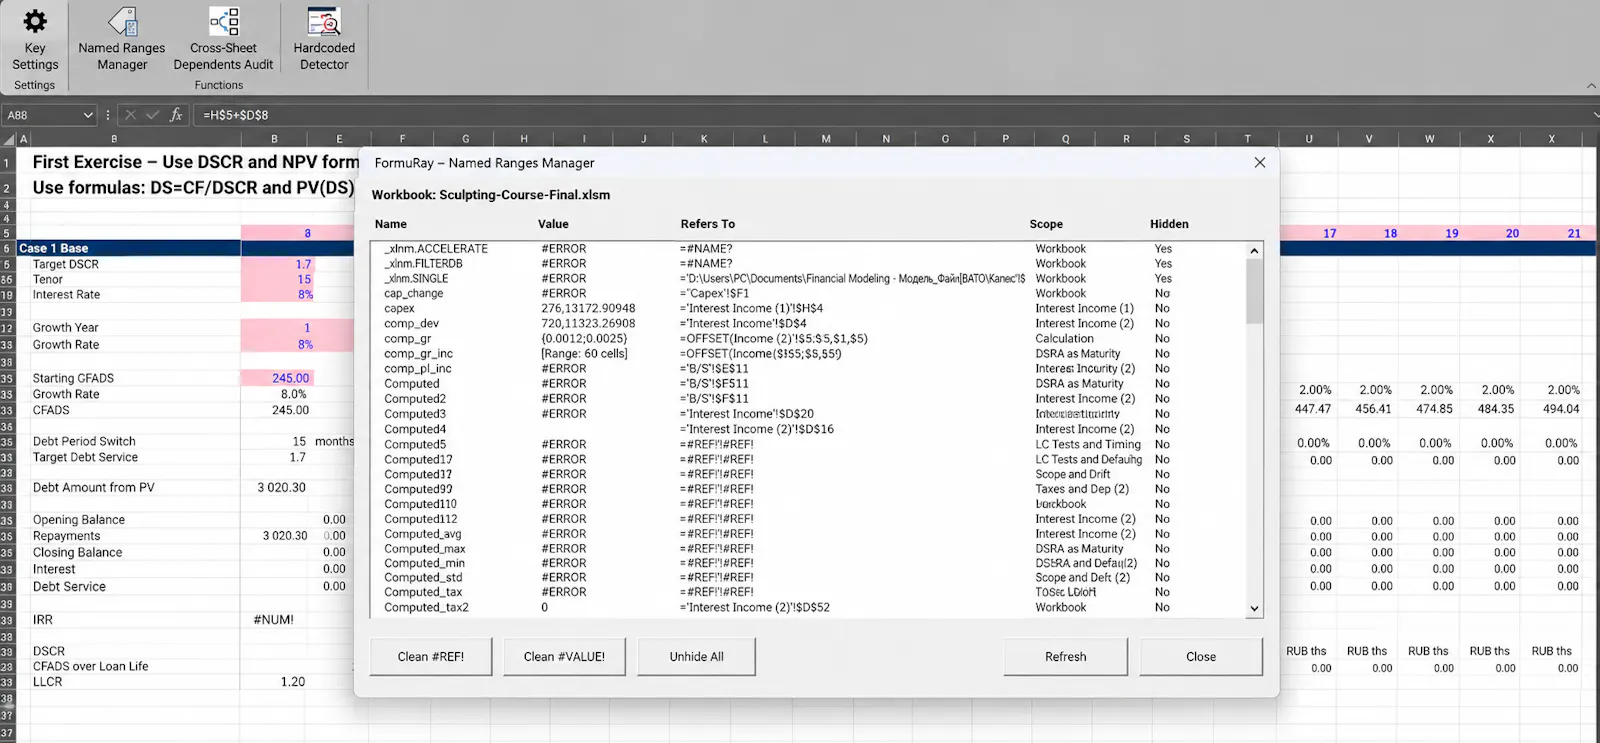Select the comp_pl_inc named range
Viewport: 1600px width, 743px height.
point(808,369)
